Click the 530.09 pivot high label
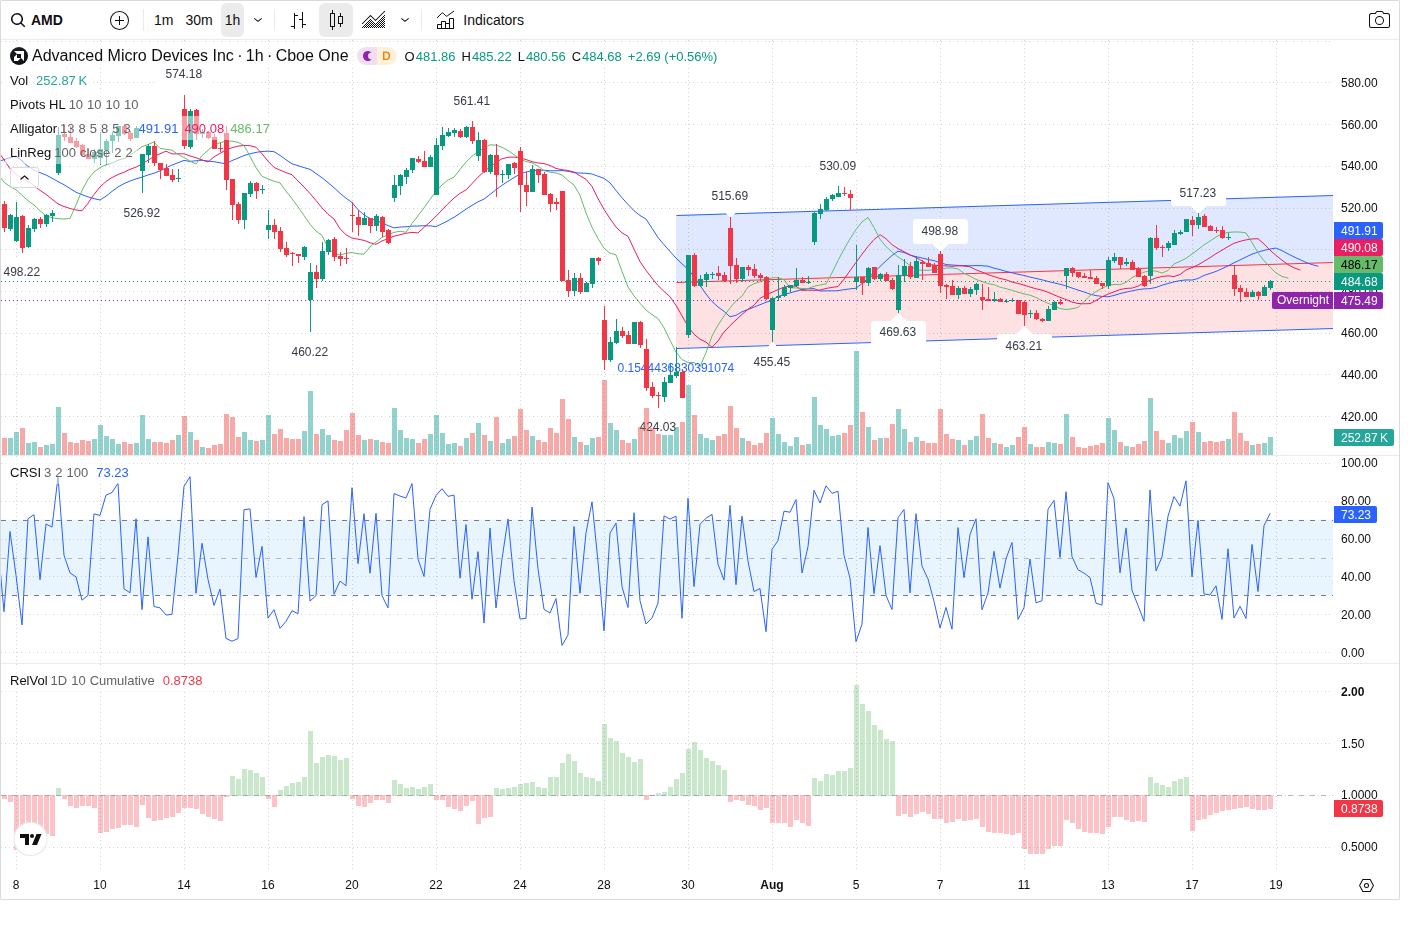 point(838,166)
